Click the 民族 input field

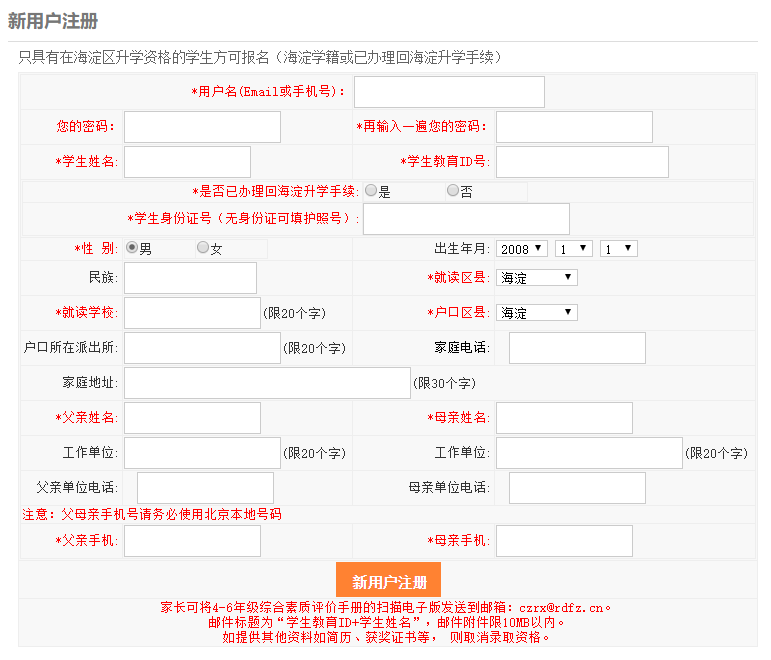tap(190, 278)
